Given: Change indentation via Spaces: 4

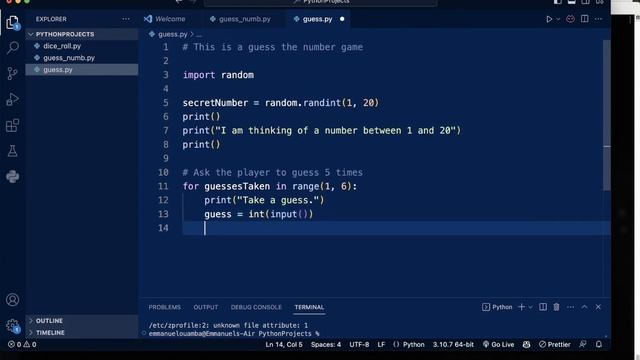Looking at the screenshot, I should point(326,344).
